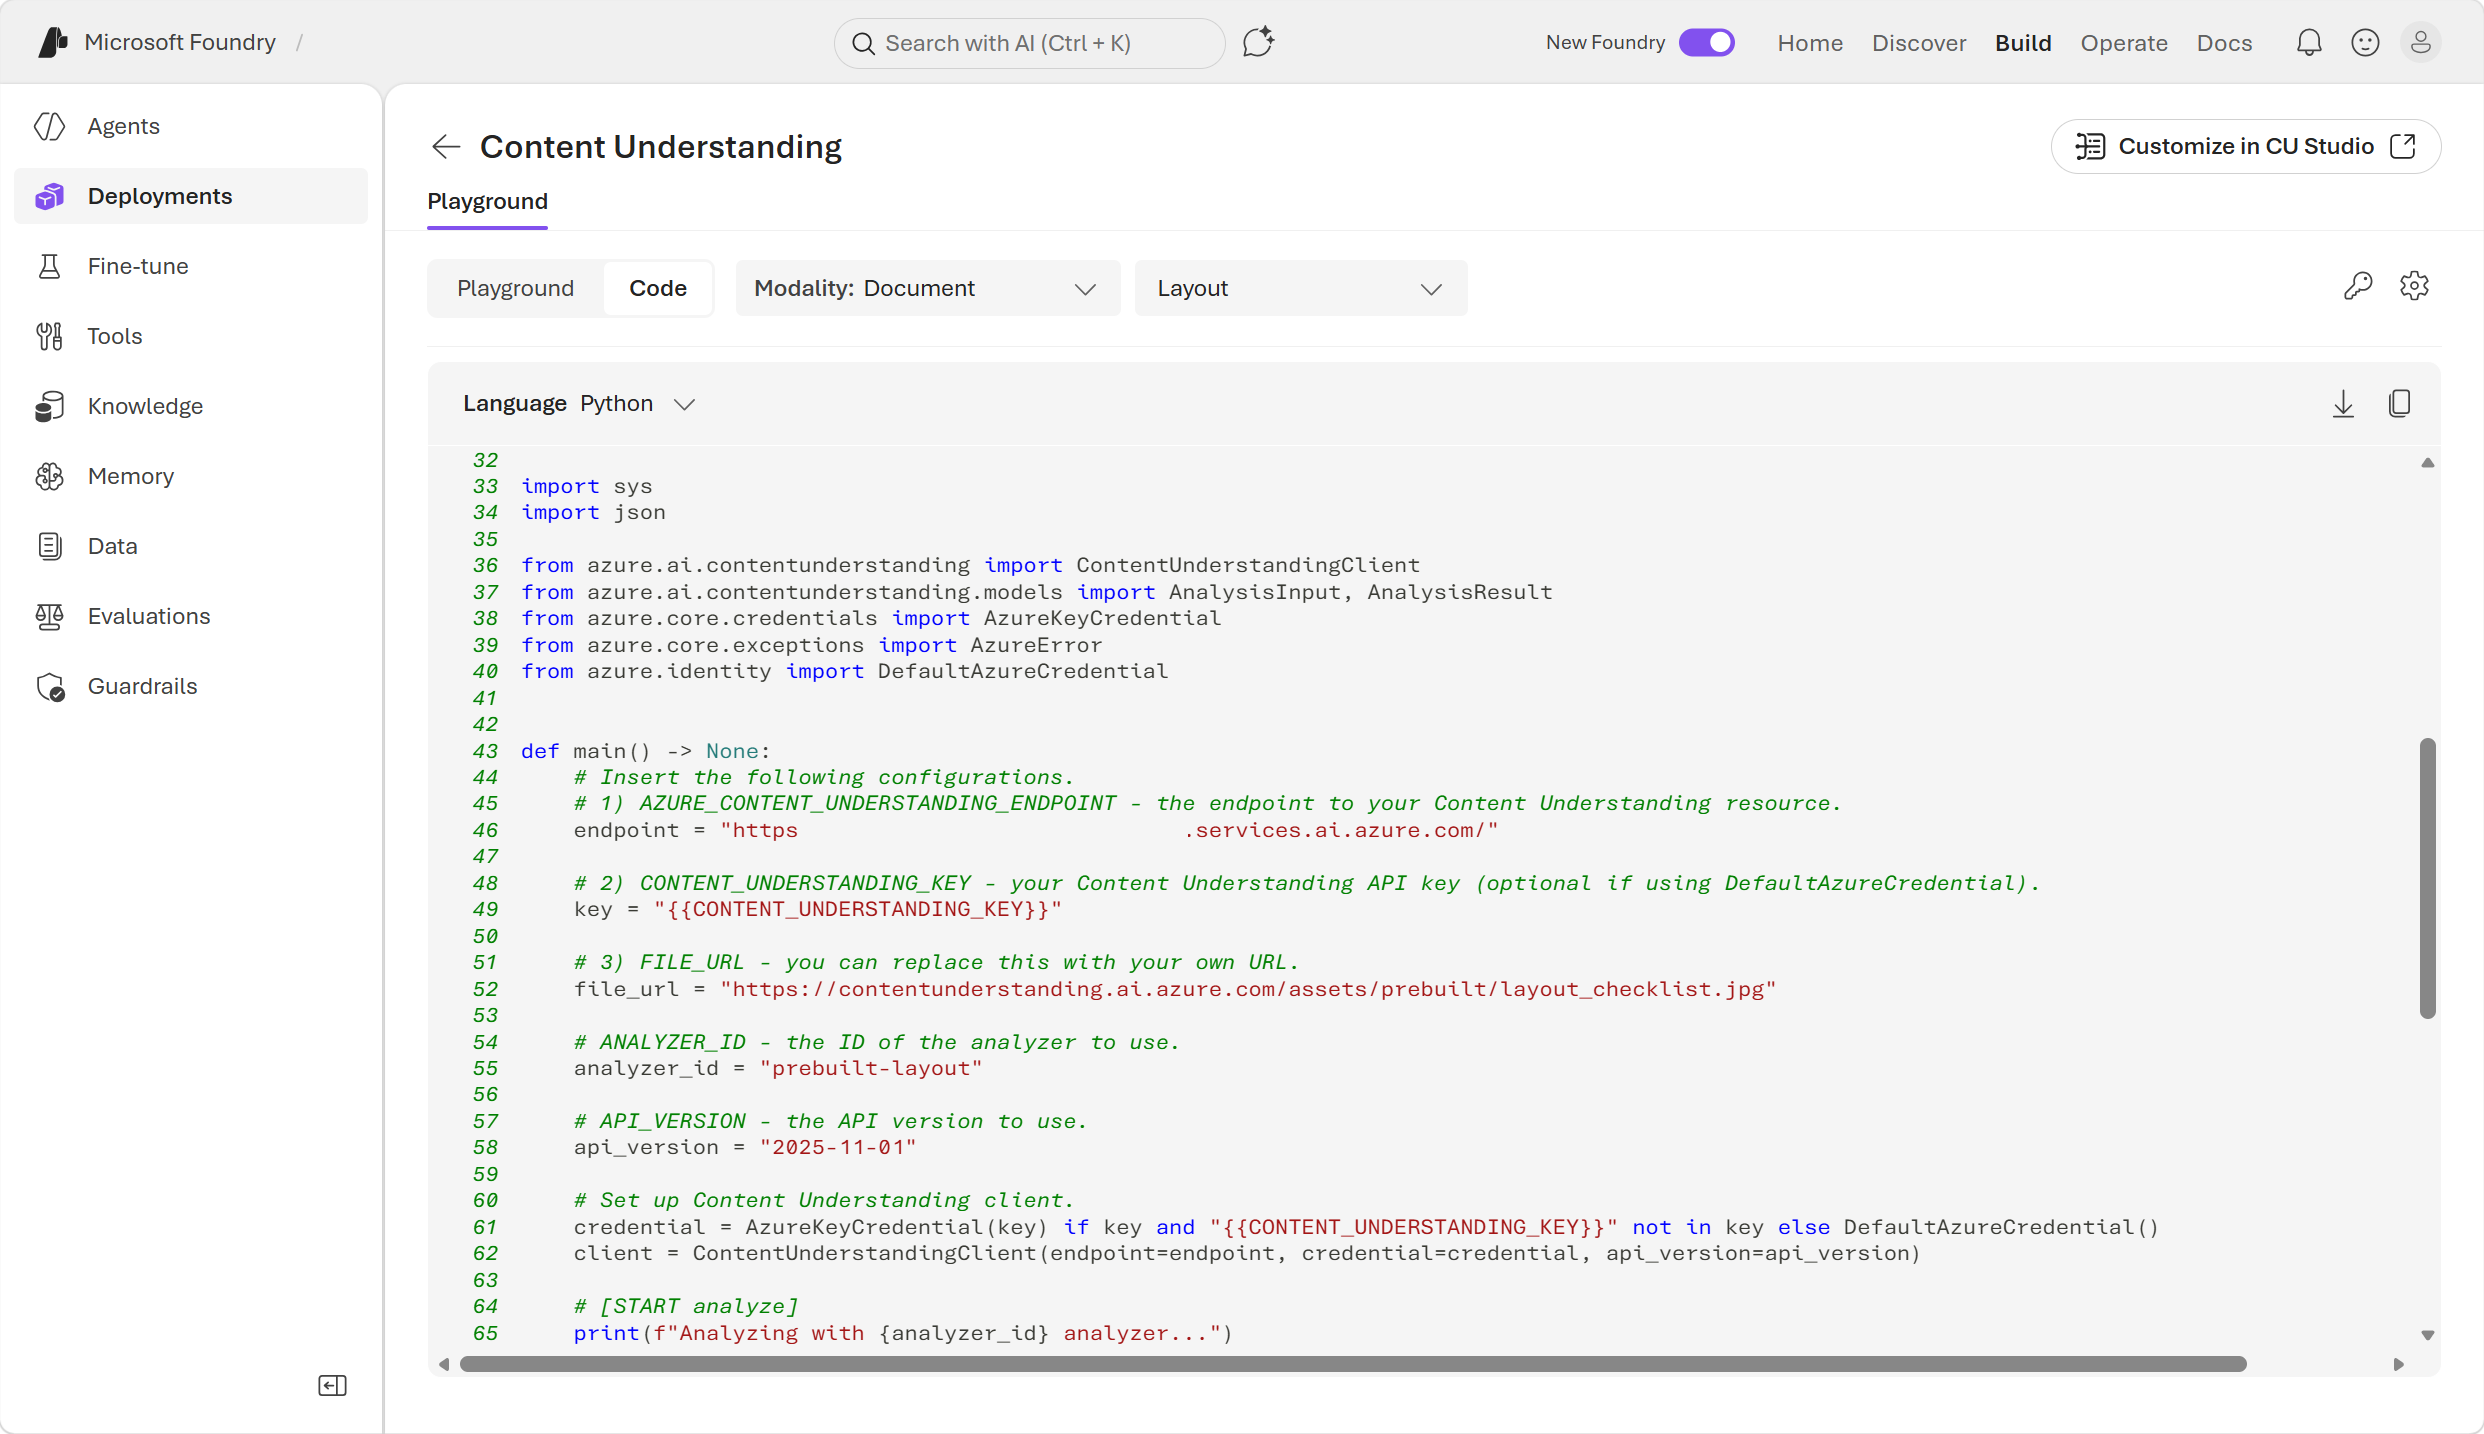Open Knowledge in the sidebar
The height and width of the screenshot is (1434, 2484).
(x=191, y=406)
